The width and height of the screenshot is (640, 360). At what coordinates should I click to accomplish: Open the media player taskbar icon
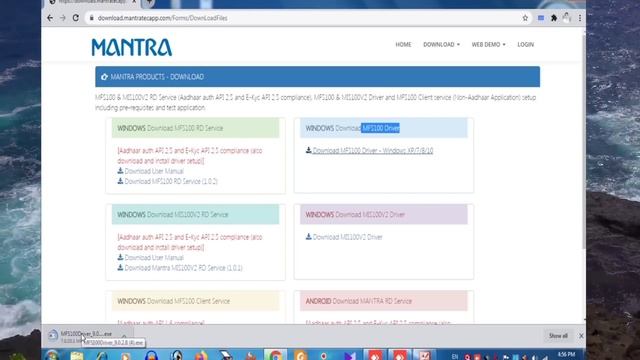pyautogui.click(x=126, y=356)
